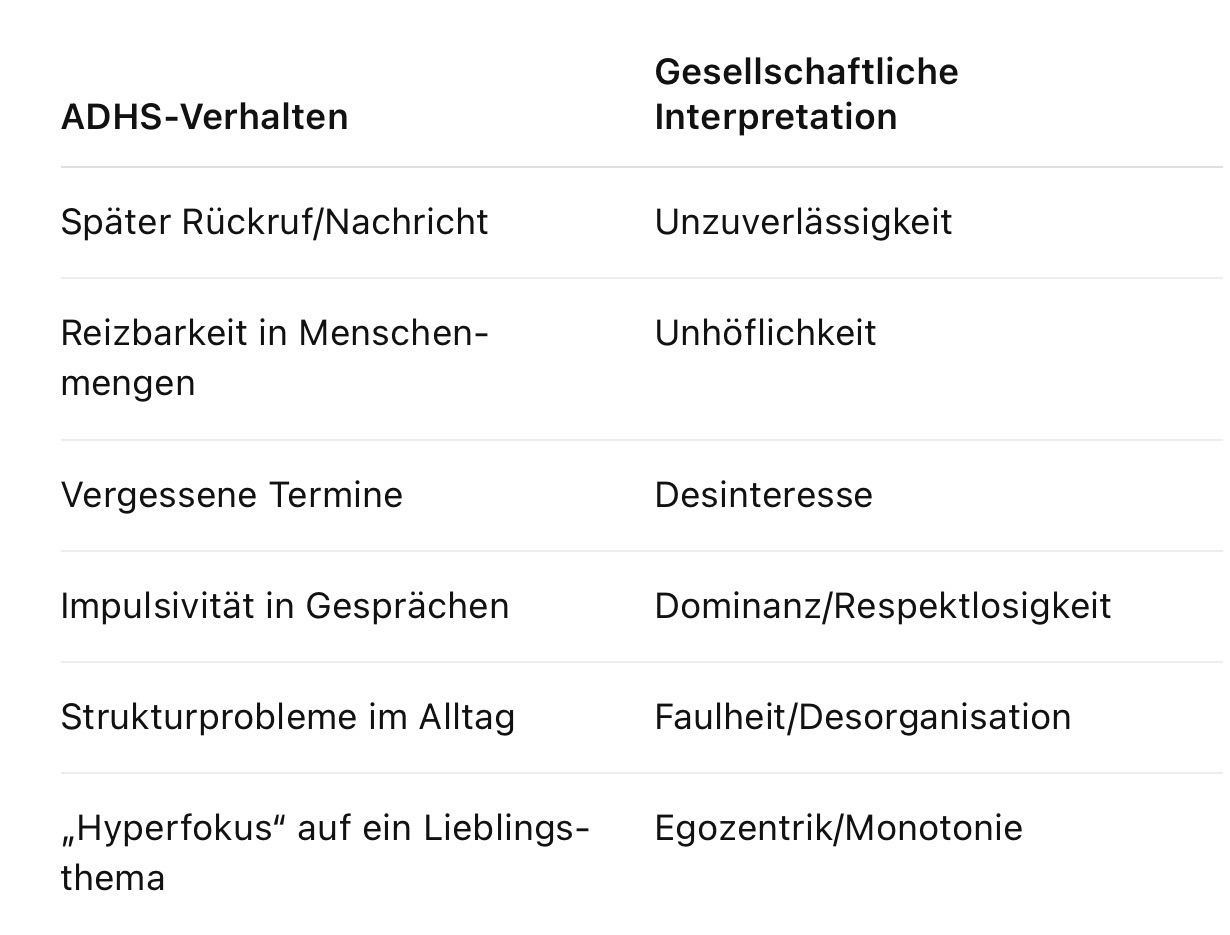Click the "Reizbarkeit in Menschenmengen" cell
The image size is (1230, 935).
click(x=274, y=357)
